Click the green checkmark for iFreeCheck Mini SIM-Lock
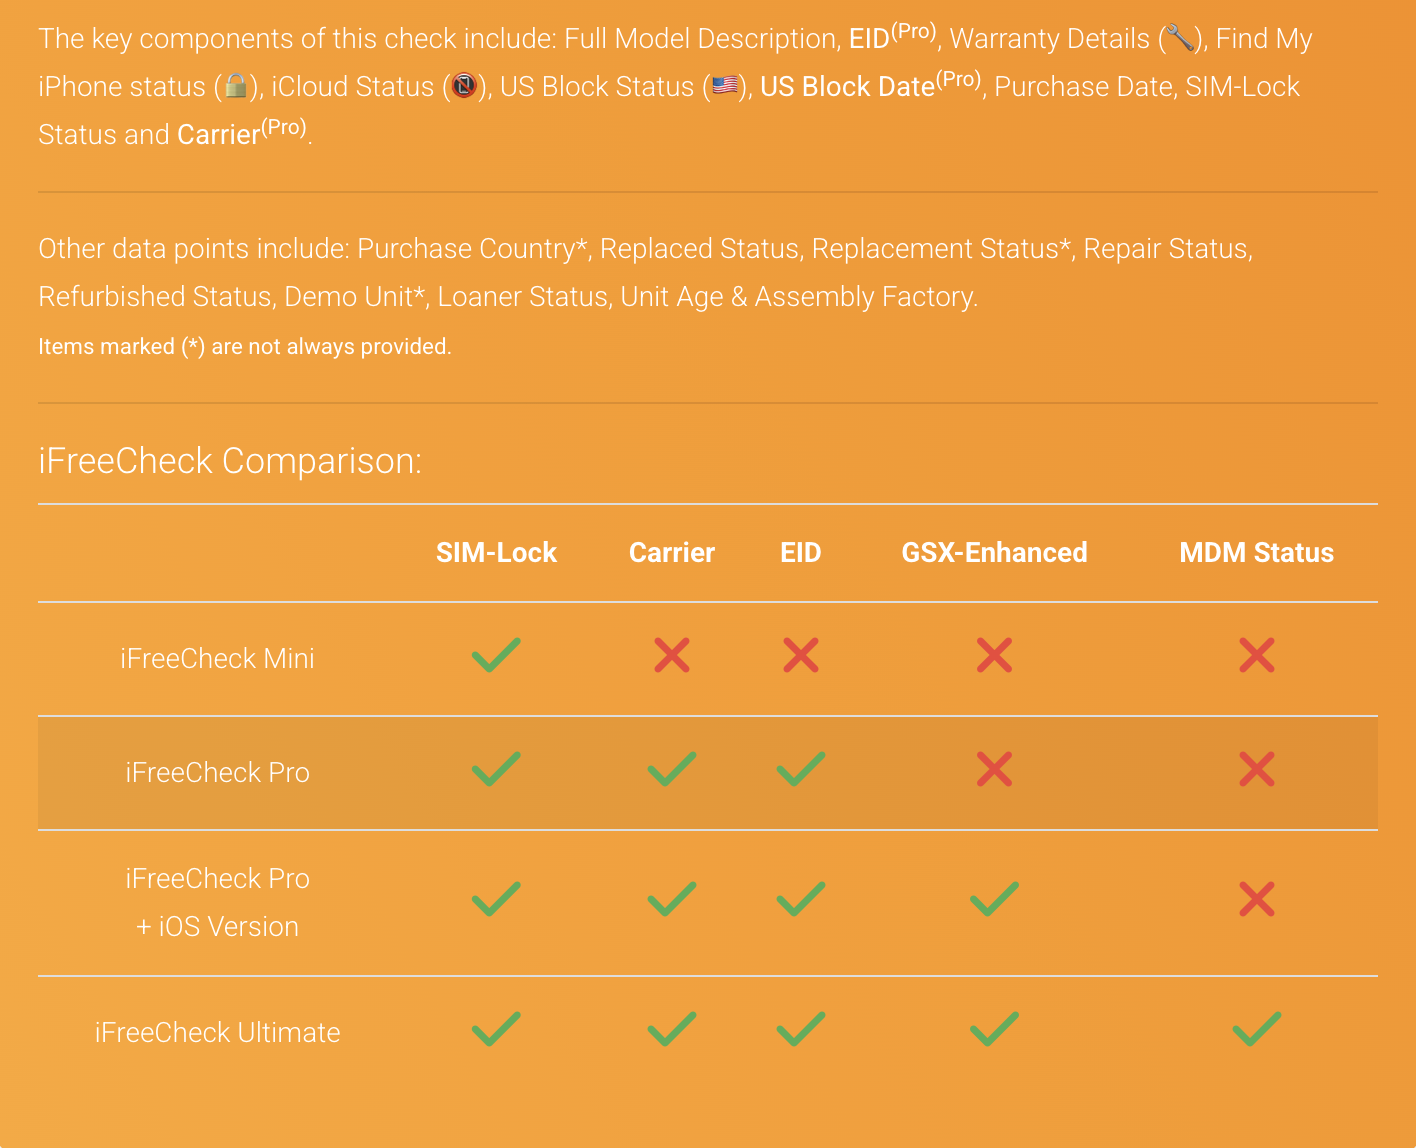The image size is (1416, 1148). [x=496, y=656]
